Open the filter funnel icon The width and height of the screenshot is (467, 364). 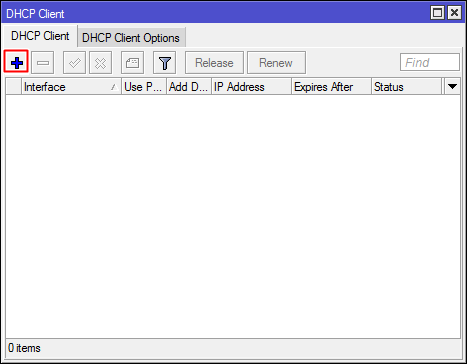164,62
